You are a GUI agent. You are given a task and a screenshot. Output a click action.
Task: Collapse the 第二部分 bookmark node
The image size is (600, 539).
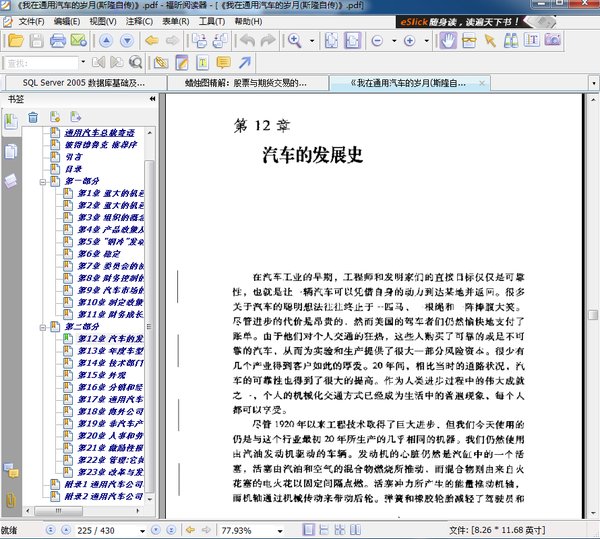tap(42, 326)
